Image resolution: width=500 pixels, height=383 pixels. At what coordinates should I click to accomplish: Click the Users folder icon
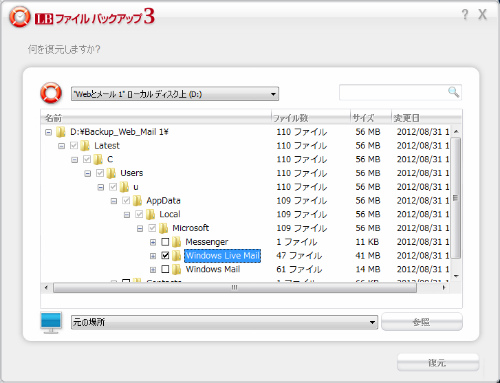pos(111,173)
